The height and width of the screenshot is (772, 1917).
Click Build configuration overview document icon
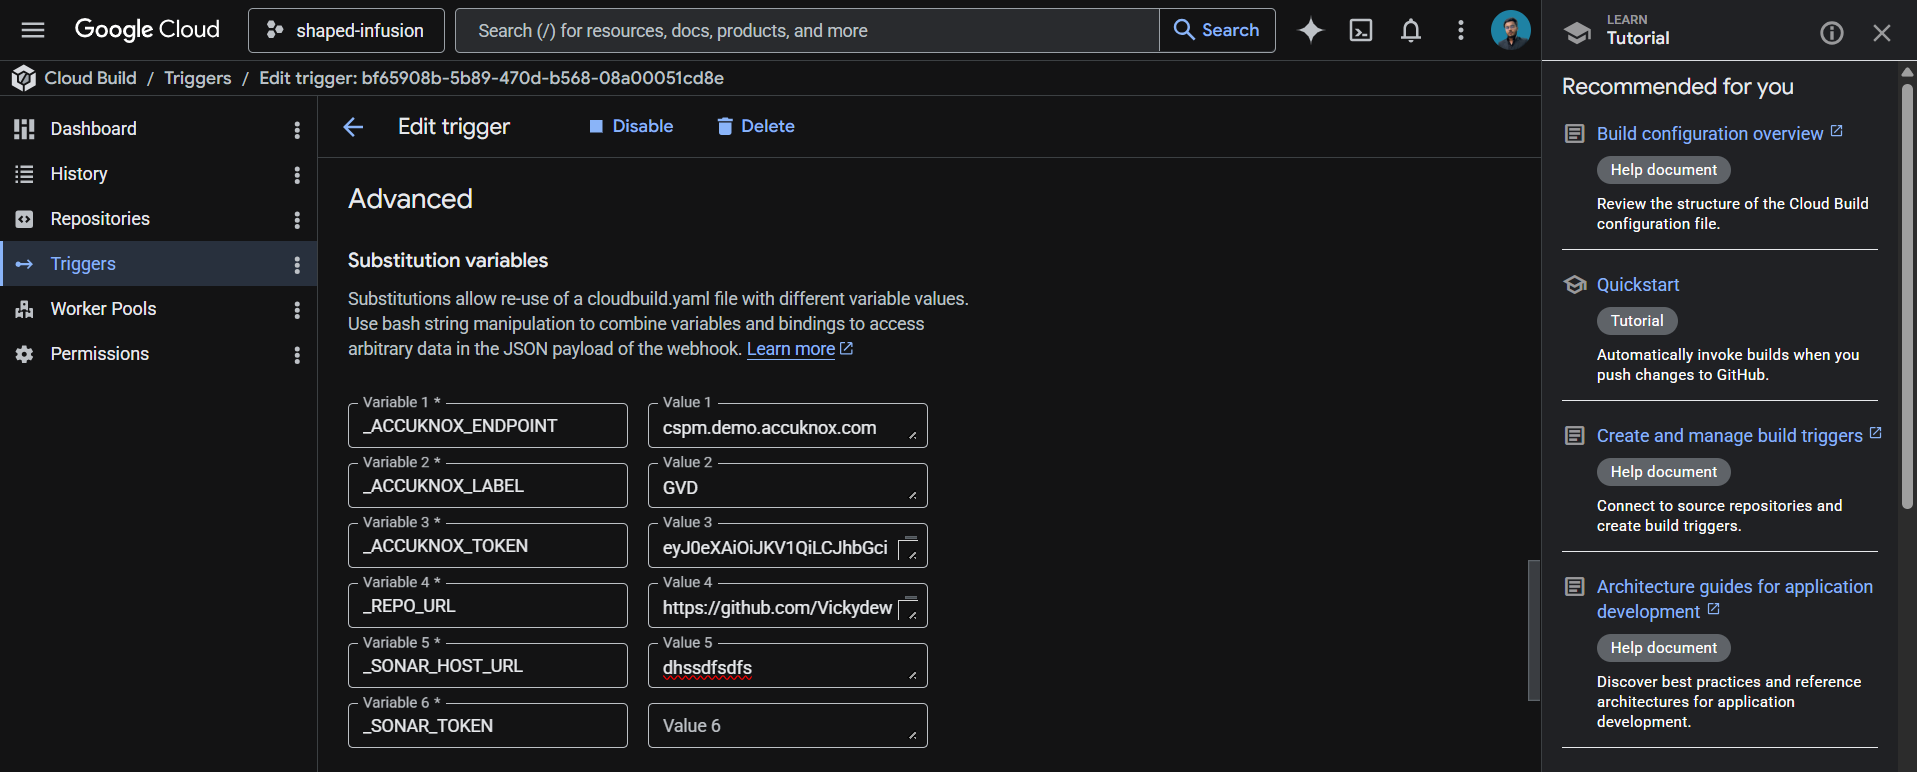point(1575,134)
